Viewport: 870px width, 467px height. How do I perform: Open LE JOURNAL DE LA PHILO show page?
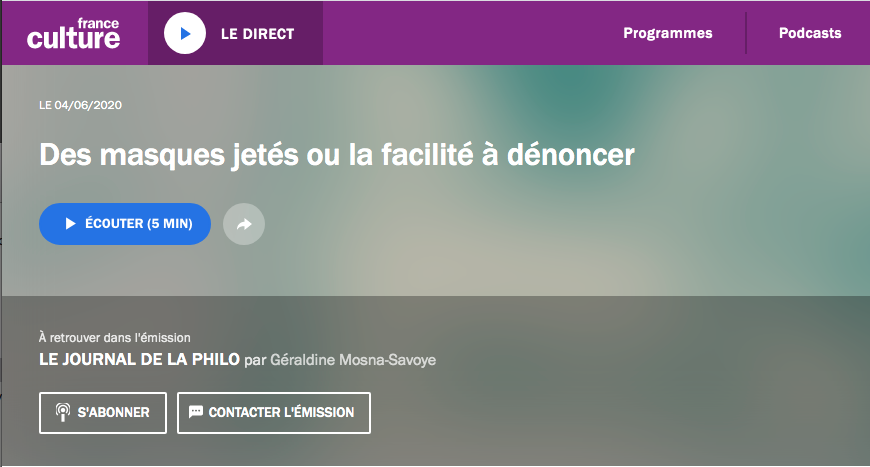tap(139, 360)
